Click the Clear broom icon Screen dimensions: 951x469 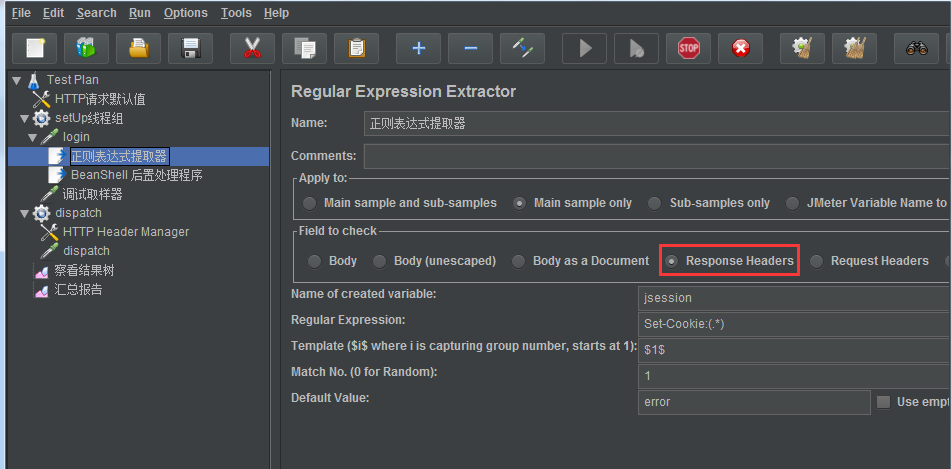coord(802,49)
